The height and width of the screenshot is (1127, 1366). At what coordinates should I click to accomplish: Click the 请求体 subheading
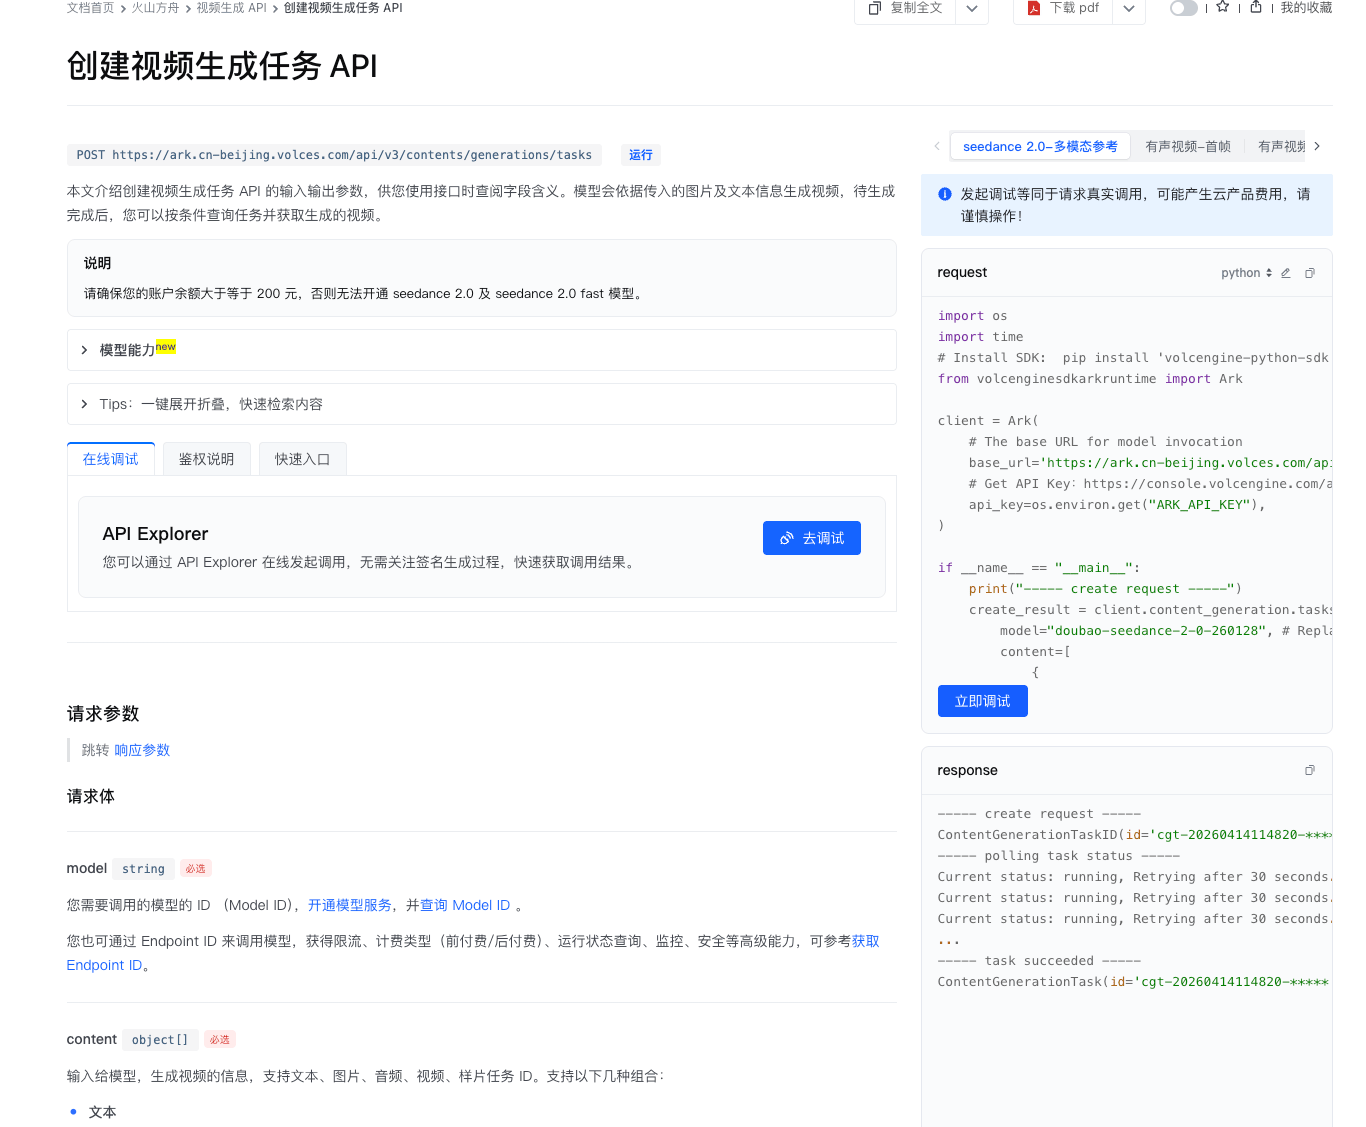pos(91,796)
